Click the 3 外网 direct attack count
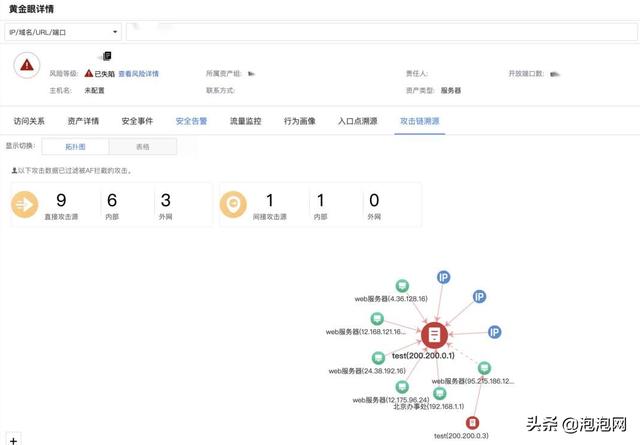640x445 pixels. pyautogui.click(x=165, y=200)
